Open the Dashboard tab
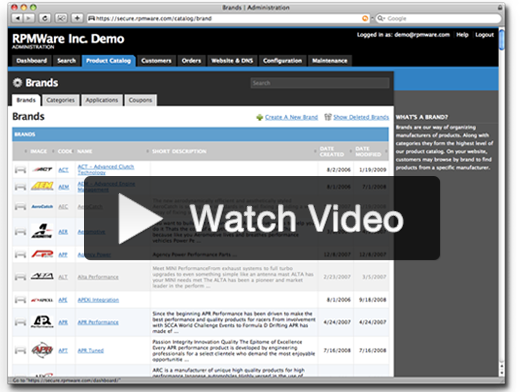 pos(32,61)
